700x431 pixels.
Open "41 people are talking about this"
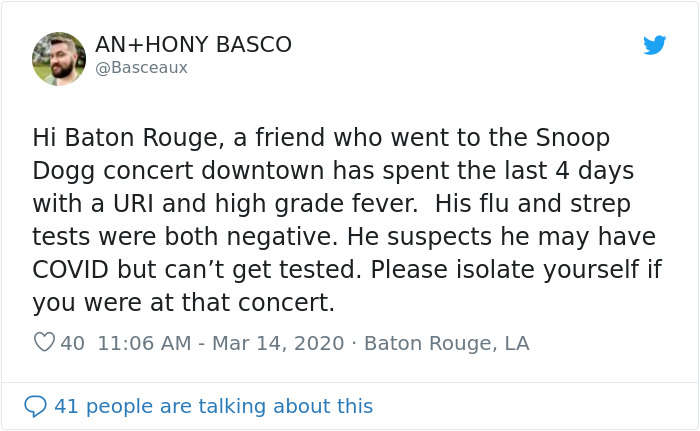213,406
